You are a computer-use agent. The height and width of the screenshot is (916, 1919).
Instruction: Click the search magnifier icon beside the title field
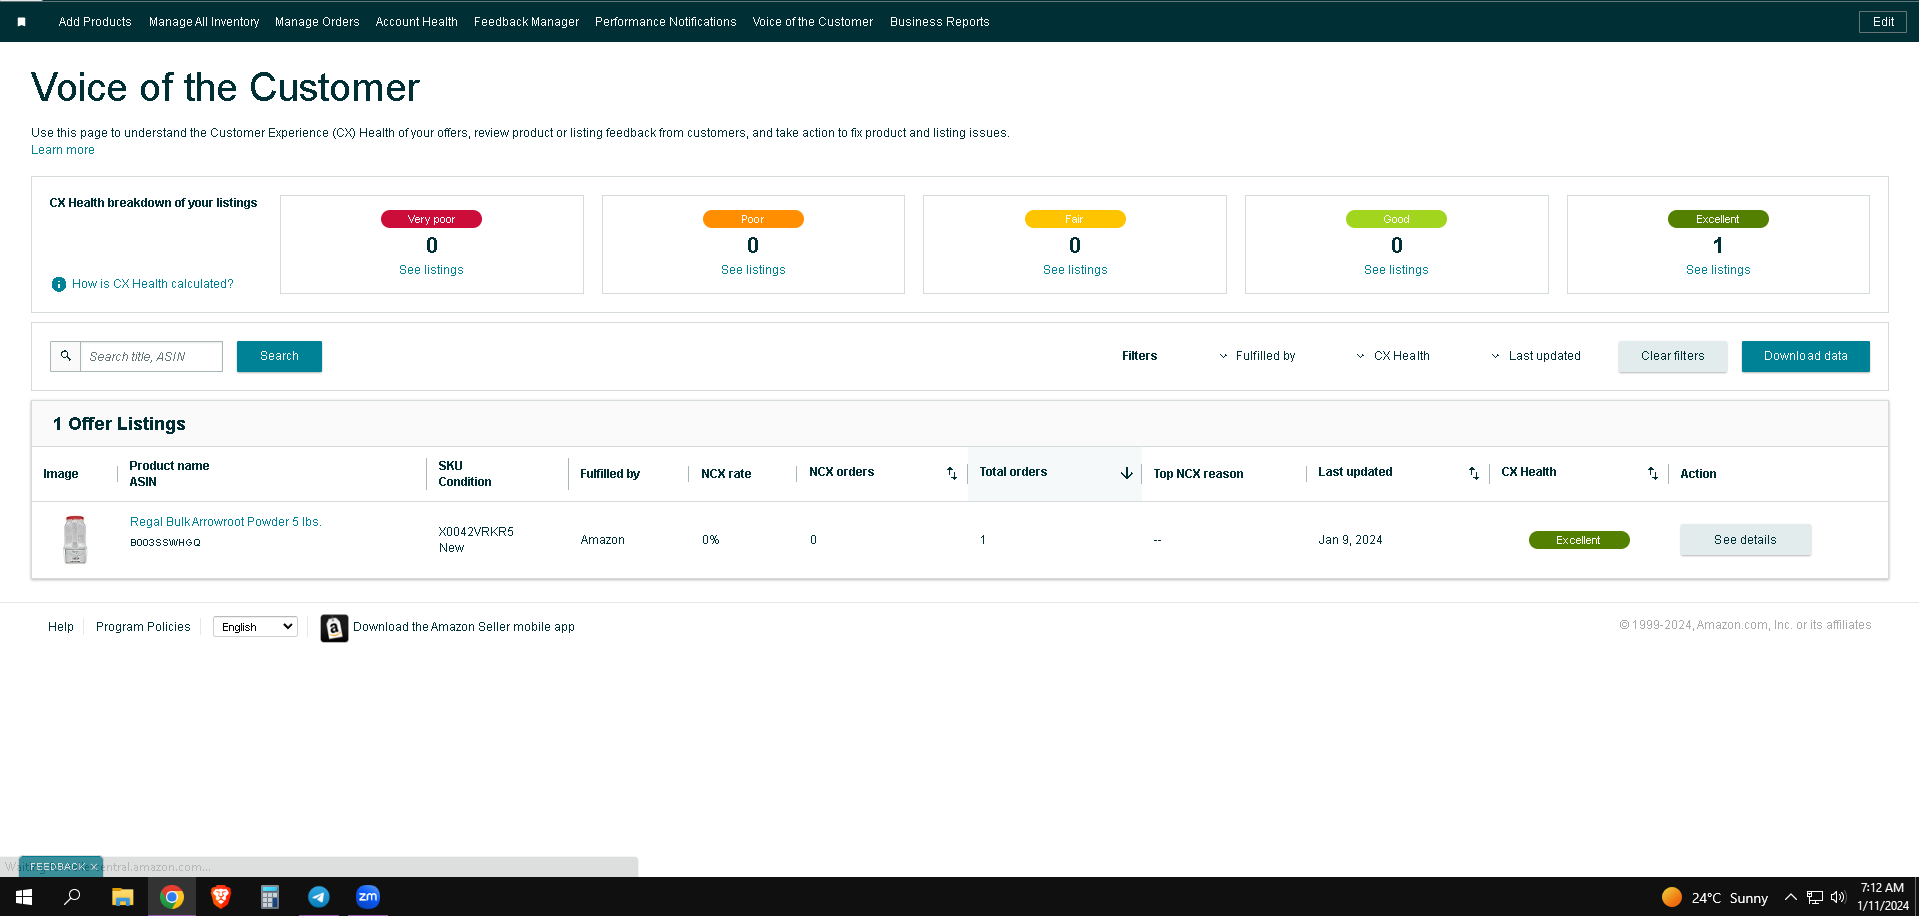click(66, 356)
